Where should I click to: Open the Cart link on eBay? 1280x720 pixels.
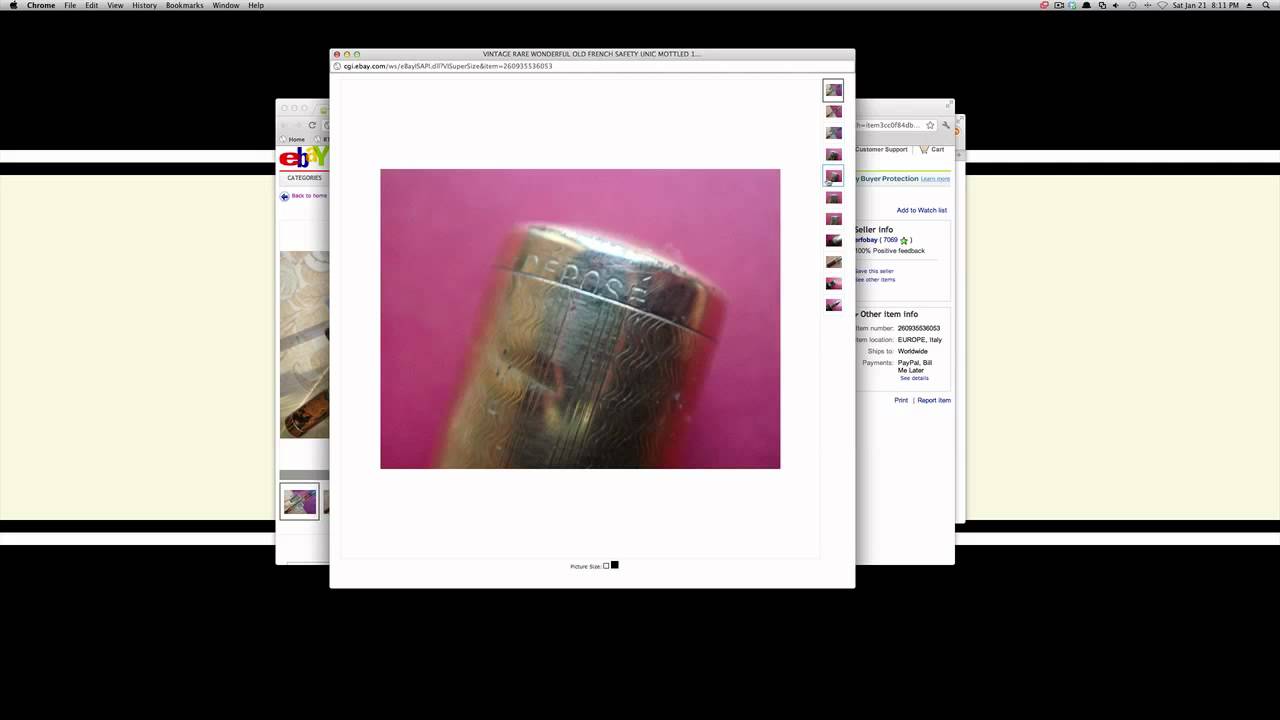(938, 149)
